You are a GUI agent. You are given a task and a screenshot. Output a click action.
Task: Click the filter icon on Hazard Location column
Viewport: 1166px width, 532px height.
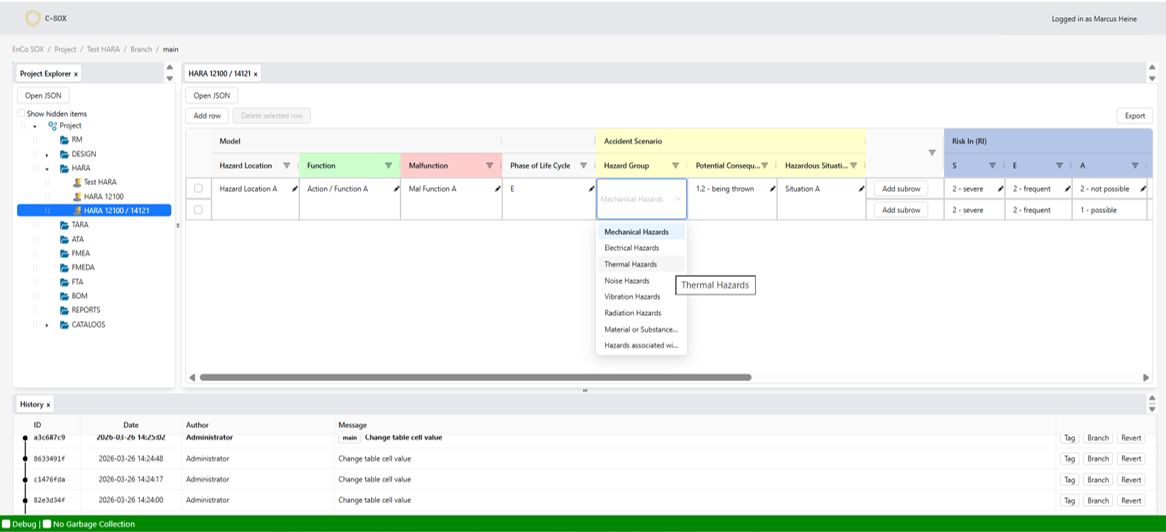[x=287, y=166]
